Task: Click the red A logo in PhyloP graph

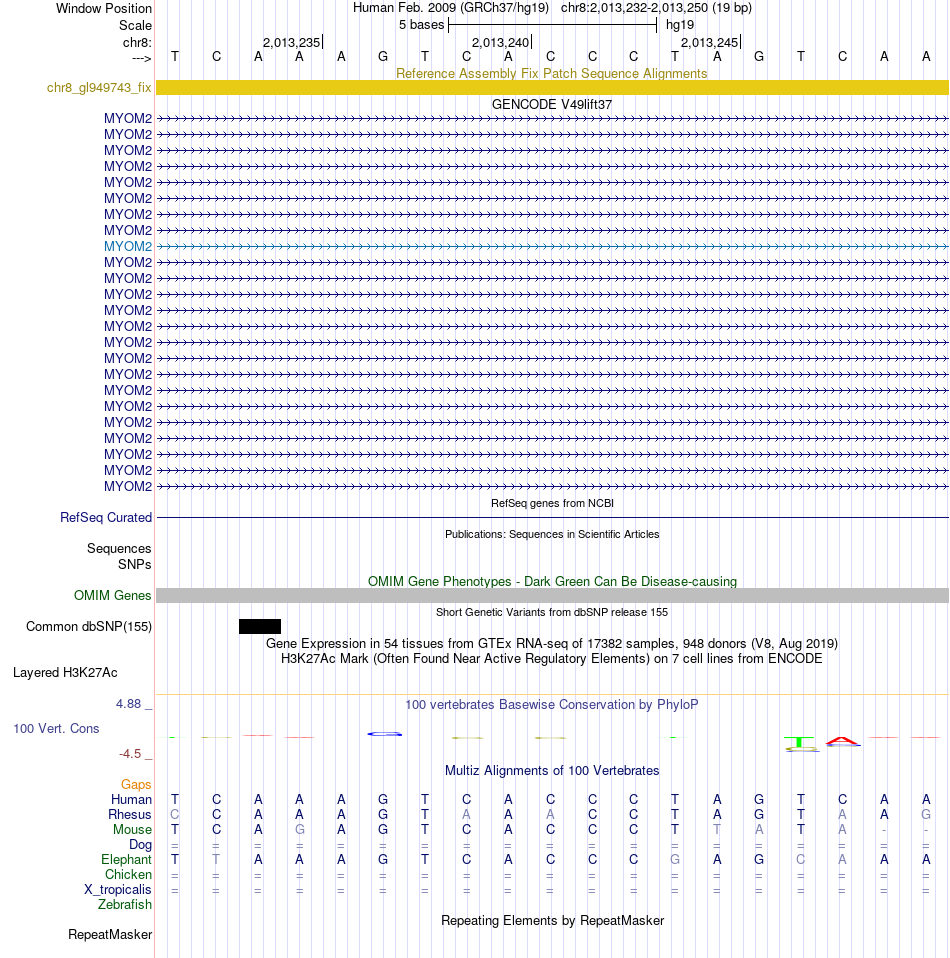Action: (842, 742)
